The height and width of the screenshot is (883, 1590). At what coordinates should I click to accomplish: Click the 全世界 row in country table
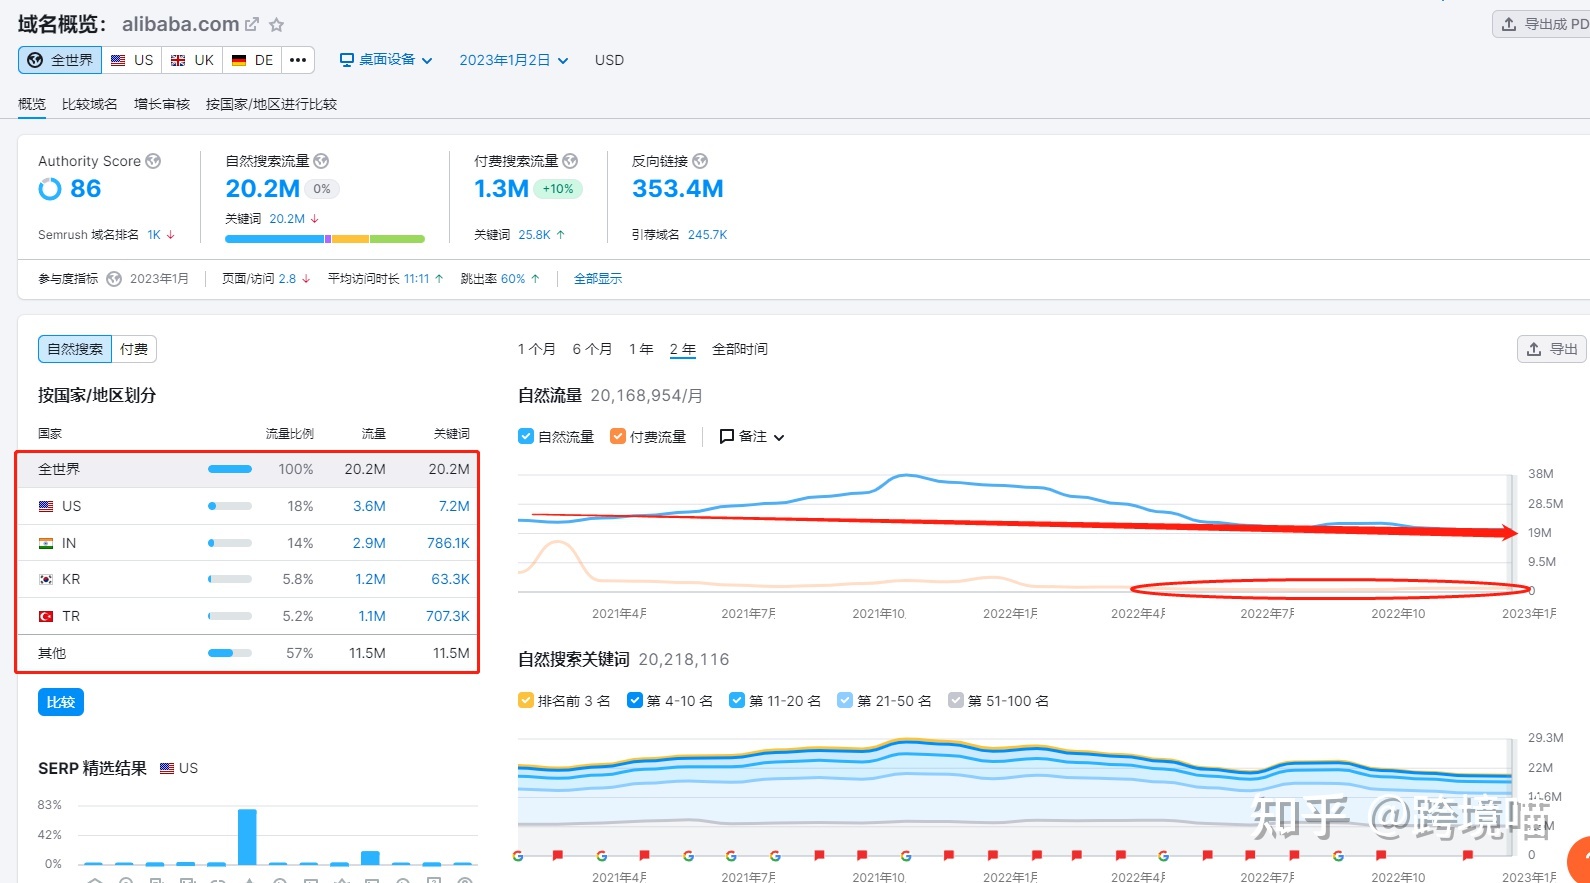point(248,469)
